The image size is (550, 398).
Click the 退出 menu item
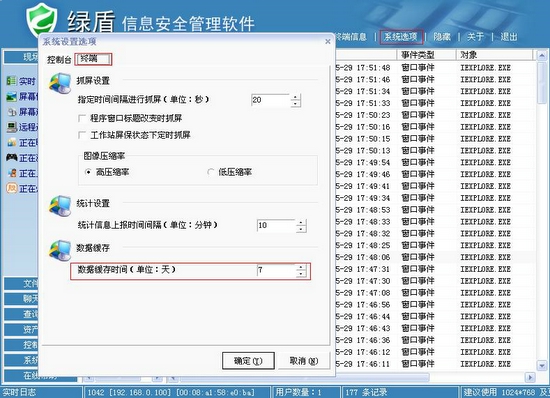[509, 36]
